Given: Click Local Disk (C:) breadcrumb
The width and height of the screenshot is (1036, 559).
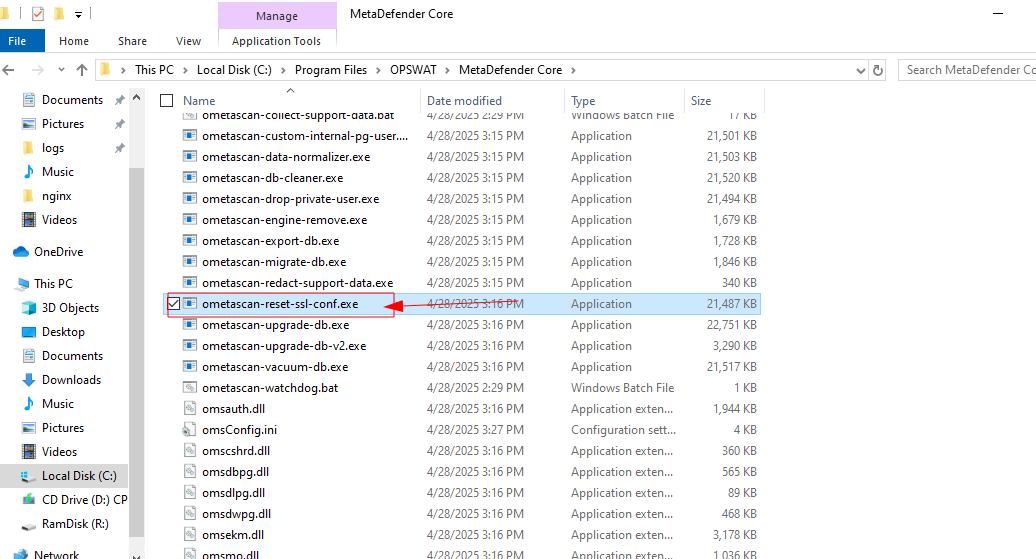Looking at the screenshot, I should [234, 70].
